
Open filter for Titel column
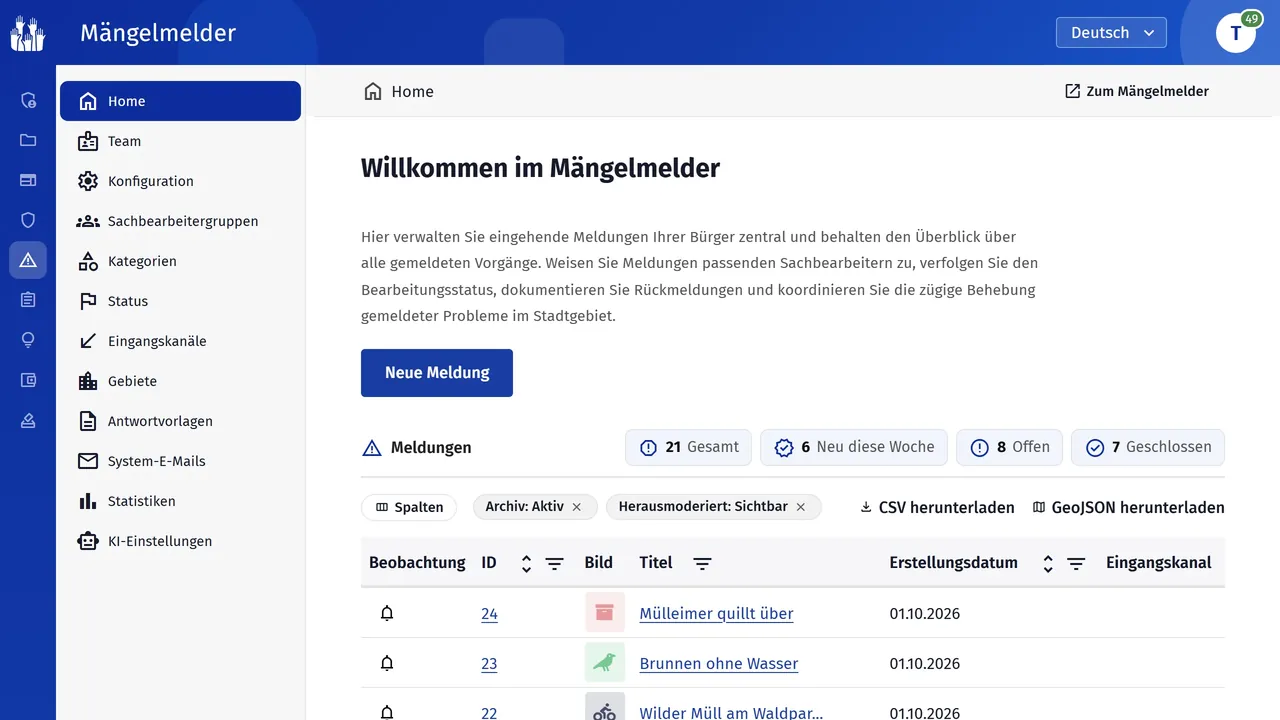click(703, 564)
